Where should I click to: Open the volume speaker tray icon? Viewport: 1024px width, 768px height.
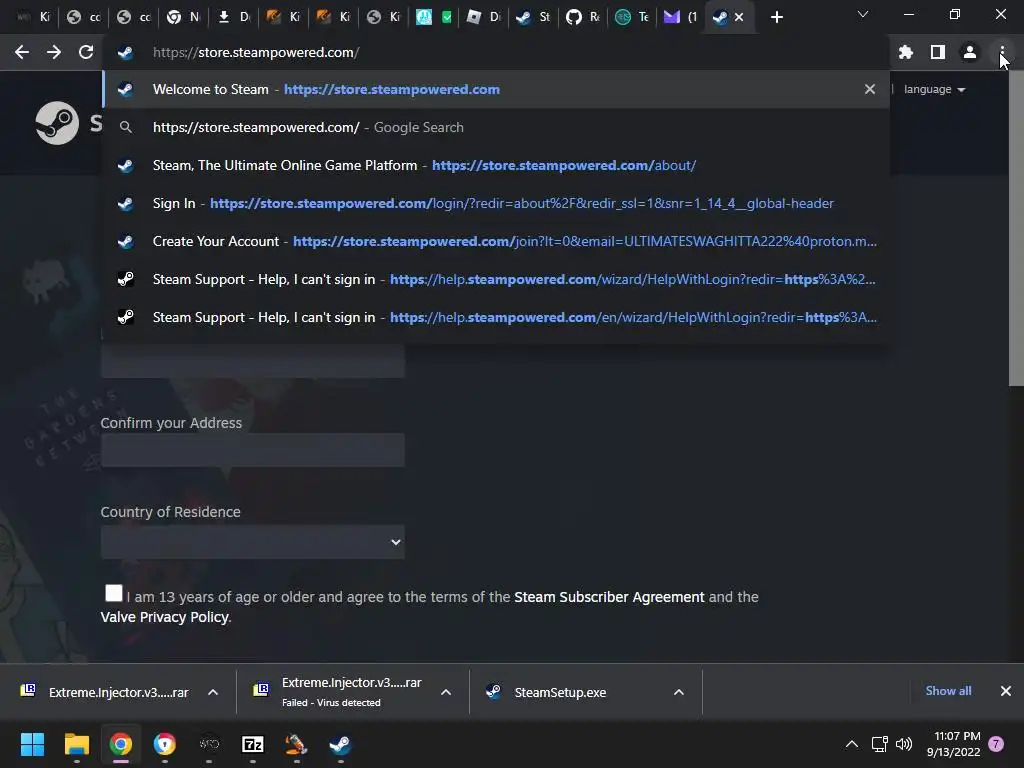pos(904,744)
